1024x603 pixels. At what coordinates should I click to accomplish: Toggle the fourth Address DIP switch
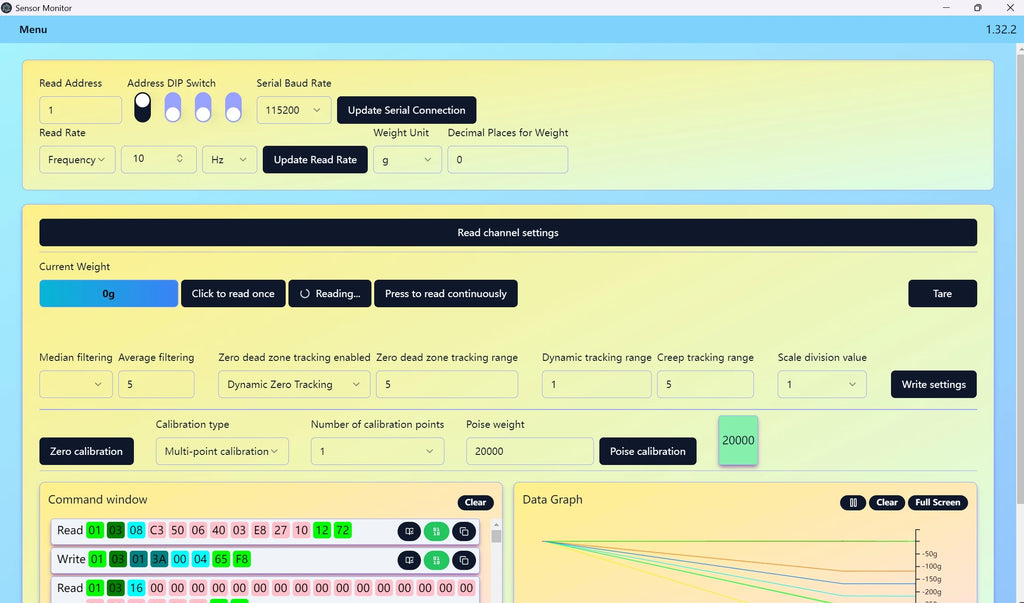[x=233, y=107]
